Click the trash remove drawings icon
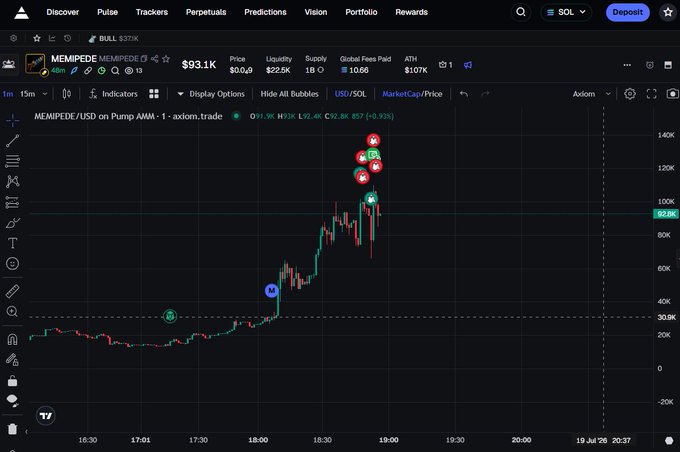Image resolution: width=680 pixels, height=452 pixels. click(13, 429)
